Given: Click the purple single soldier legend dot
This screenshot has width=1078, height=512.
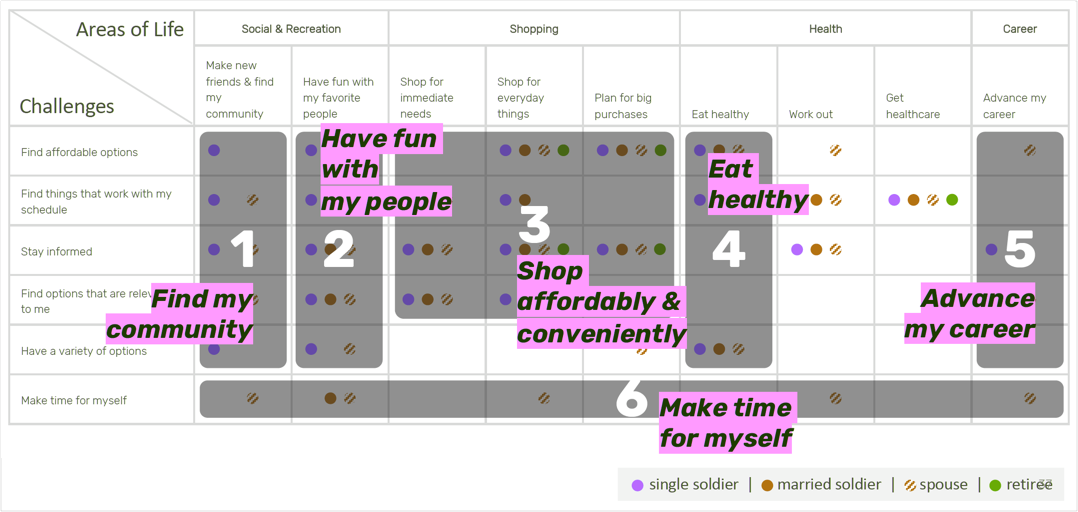Looking at the screenshot, I should coord(637,485).
